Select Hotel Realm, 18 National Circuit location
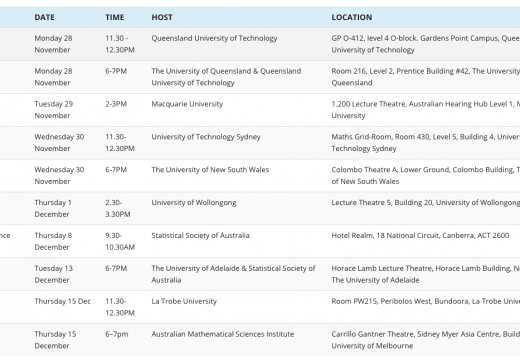Image resolution: width=520 pixels, height=360 pixels. (x=420, y=236)
